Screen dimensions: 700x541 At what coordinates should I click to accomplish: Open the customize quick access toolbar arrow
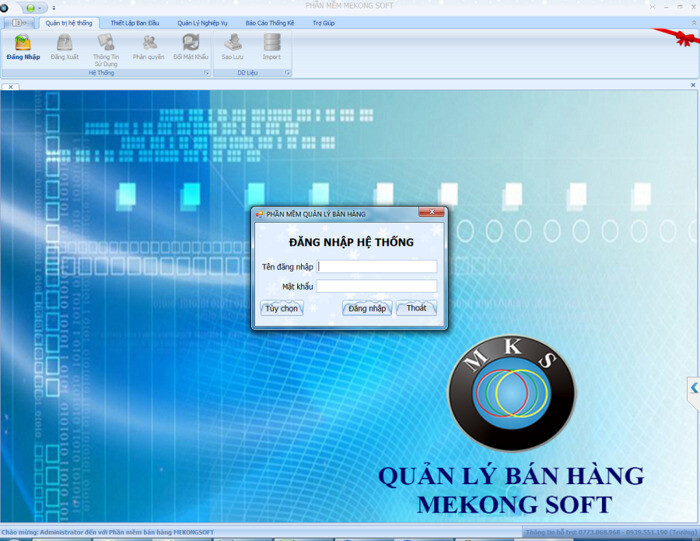tap(54, 8)
